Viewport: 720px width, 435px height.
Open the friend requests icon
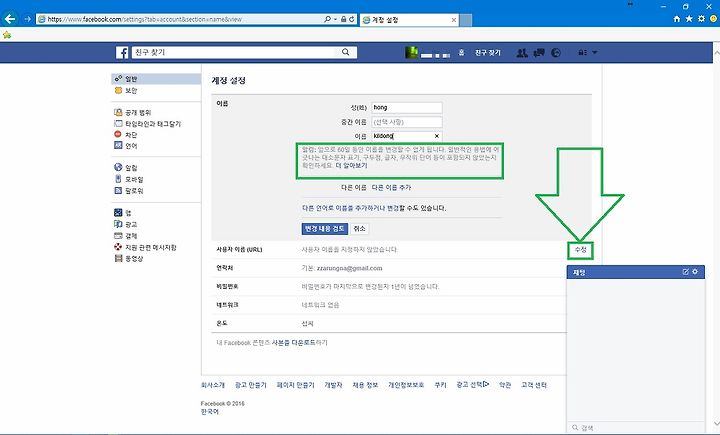pyautogui.click(x=522, y=53)
